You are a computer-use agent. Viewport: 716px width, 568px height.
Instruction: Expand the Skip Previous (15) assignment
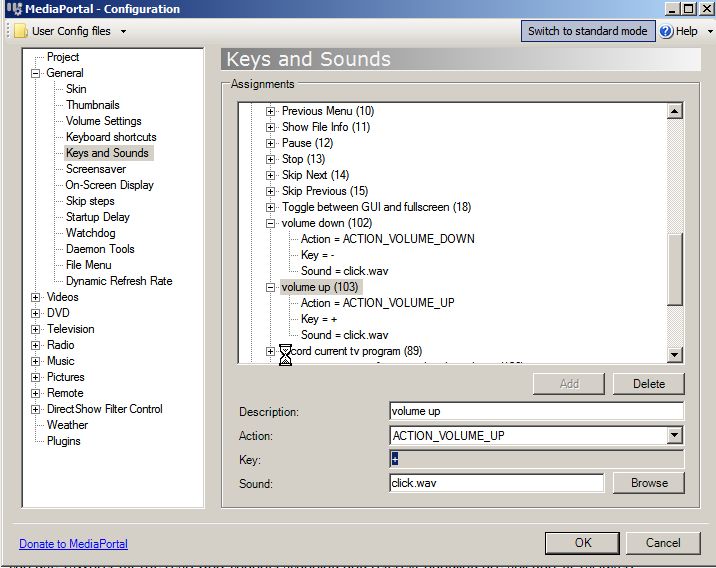pyautogui.click(x=270, y=191)
